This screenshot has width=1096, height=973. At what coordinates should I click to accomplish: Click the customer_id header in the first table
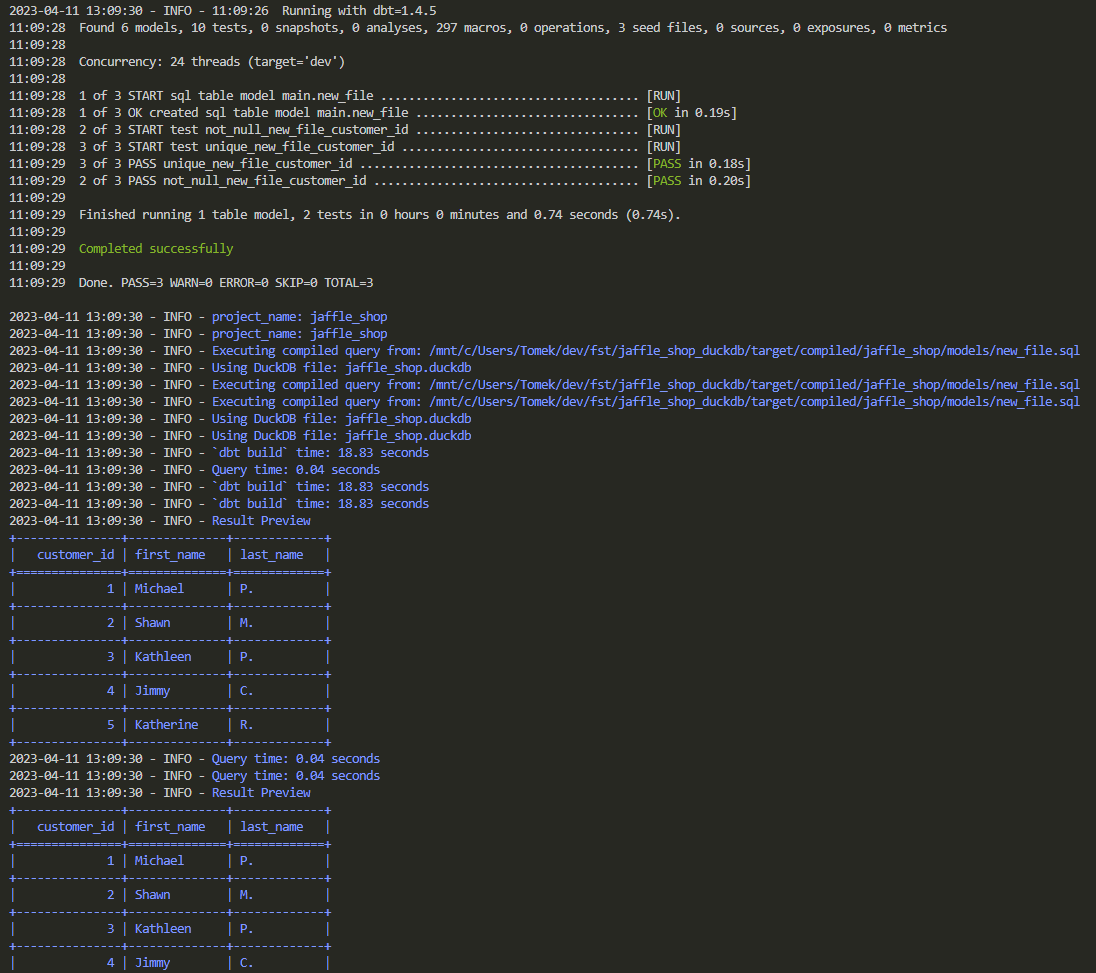coord(75,555)
